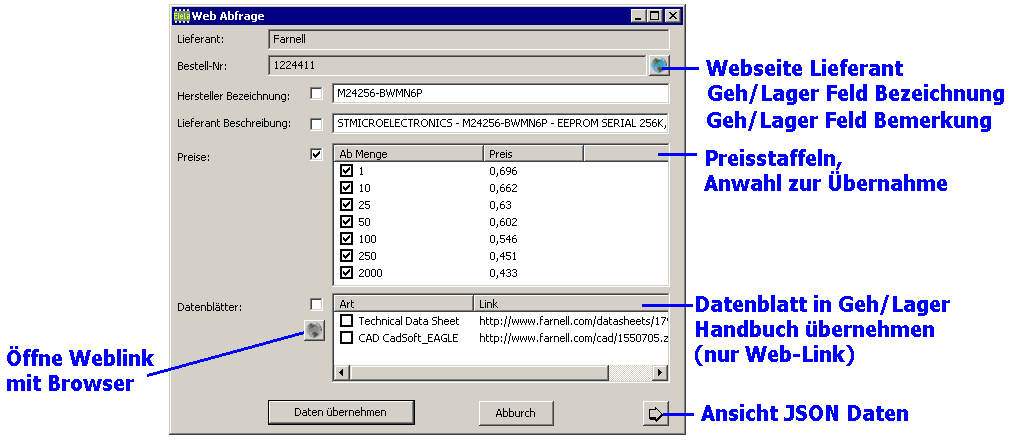
Task: Close the Web Abfrage window
Action: click(x=673, y=16)
